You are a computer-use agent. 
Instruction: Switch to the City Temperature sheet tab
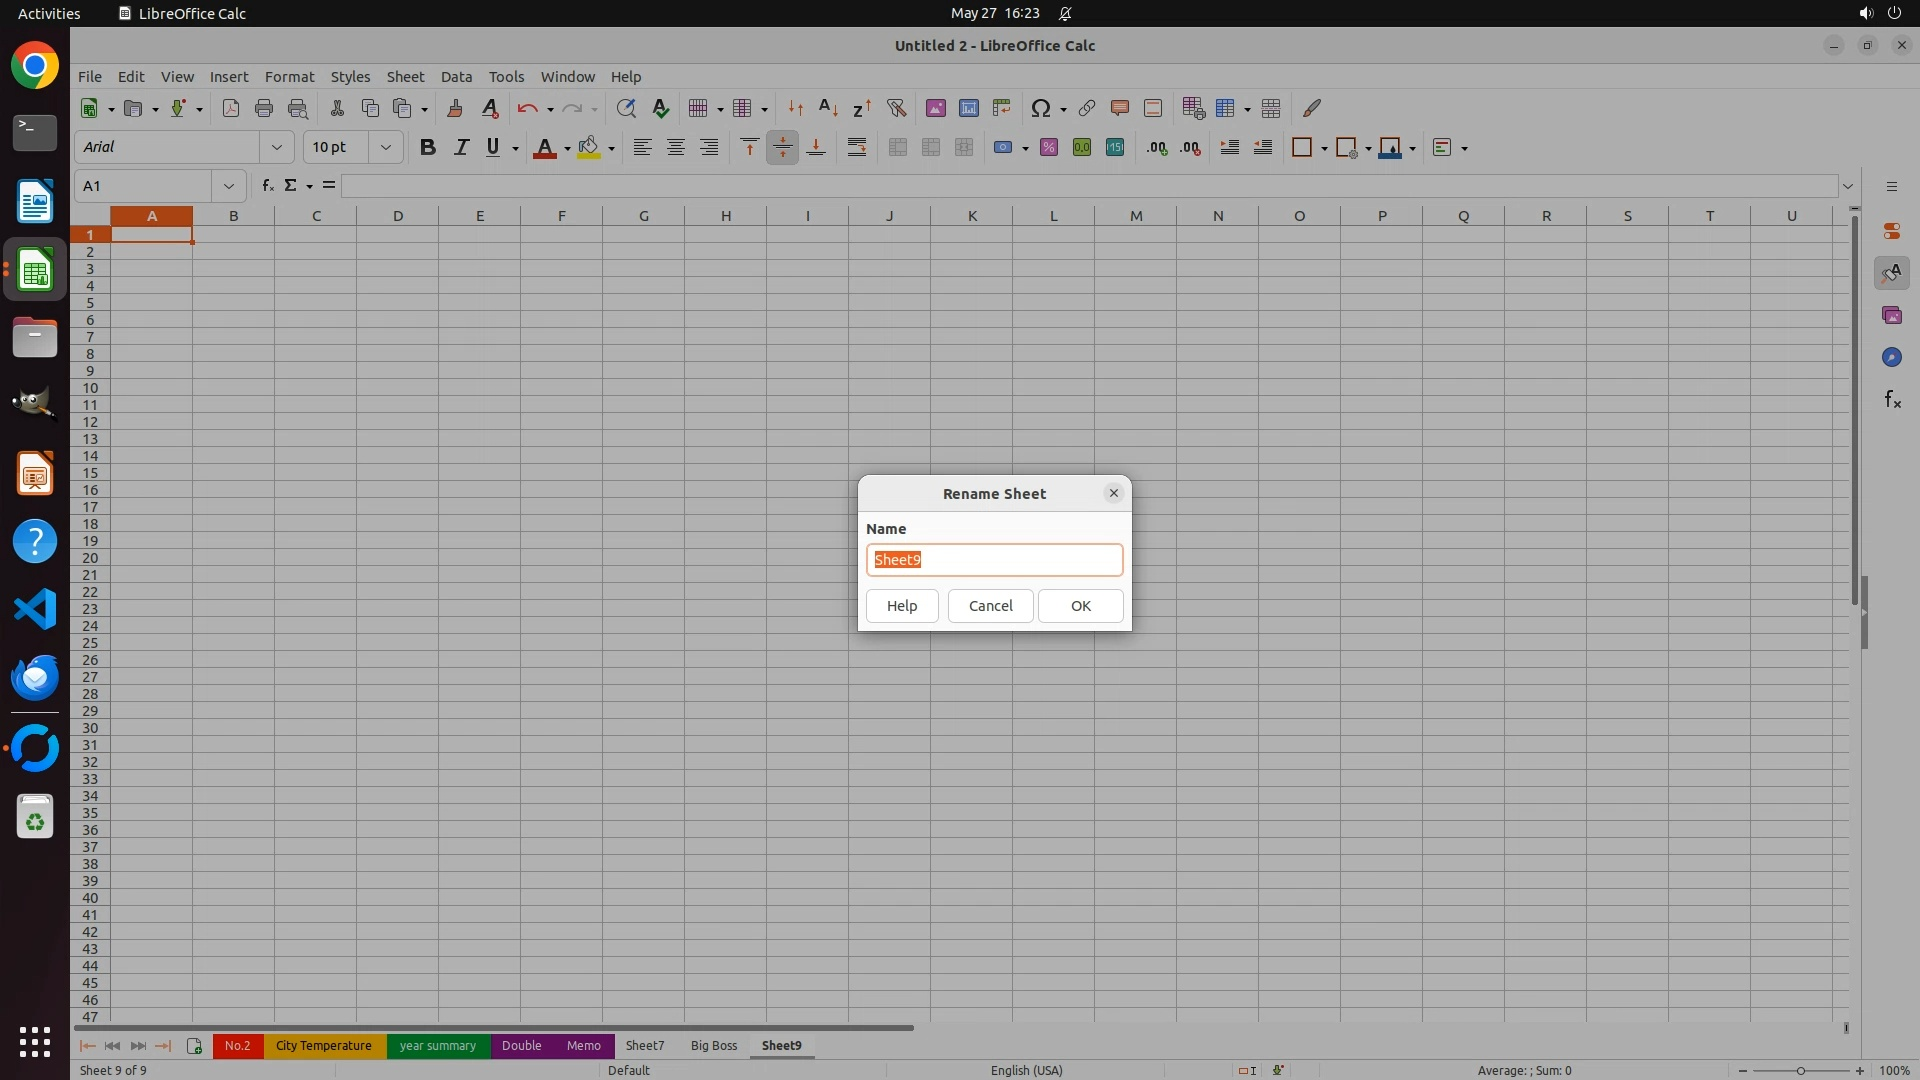[x=323, y=1046]
